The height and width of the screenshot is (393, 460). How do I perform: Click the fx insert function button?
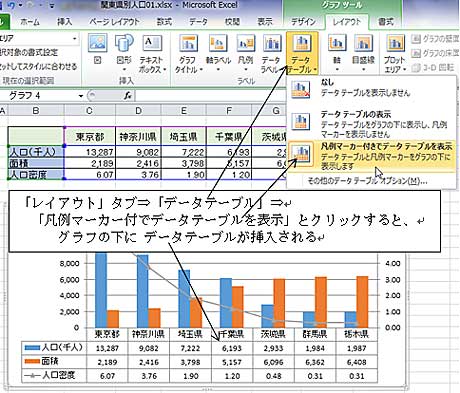pos(128,96)
